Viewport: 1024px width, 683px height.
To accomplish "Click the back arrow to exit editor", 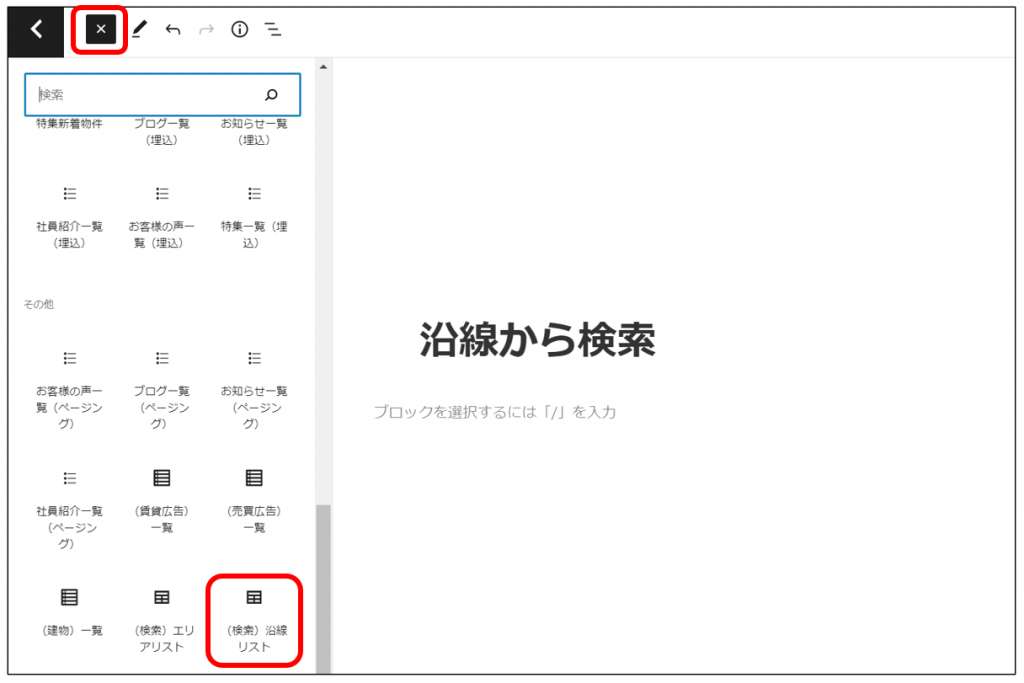I will 37,29.
